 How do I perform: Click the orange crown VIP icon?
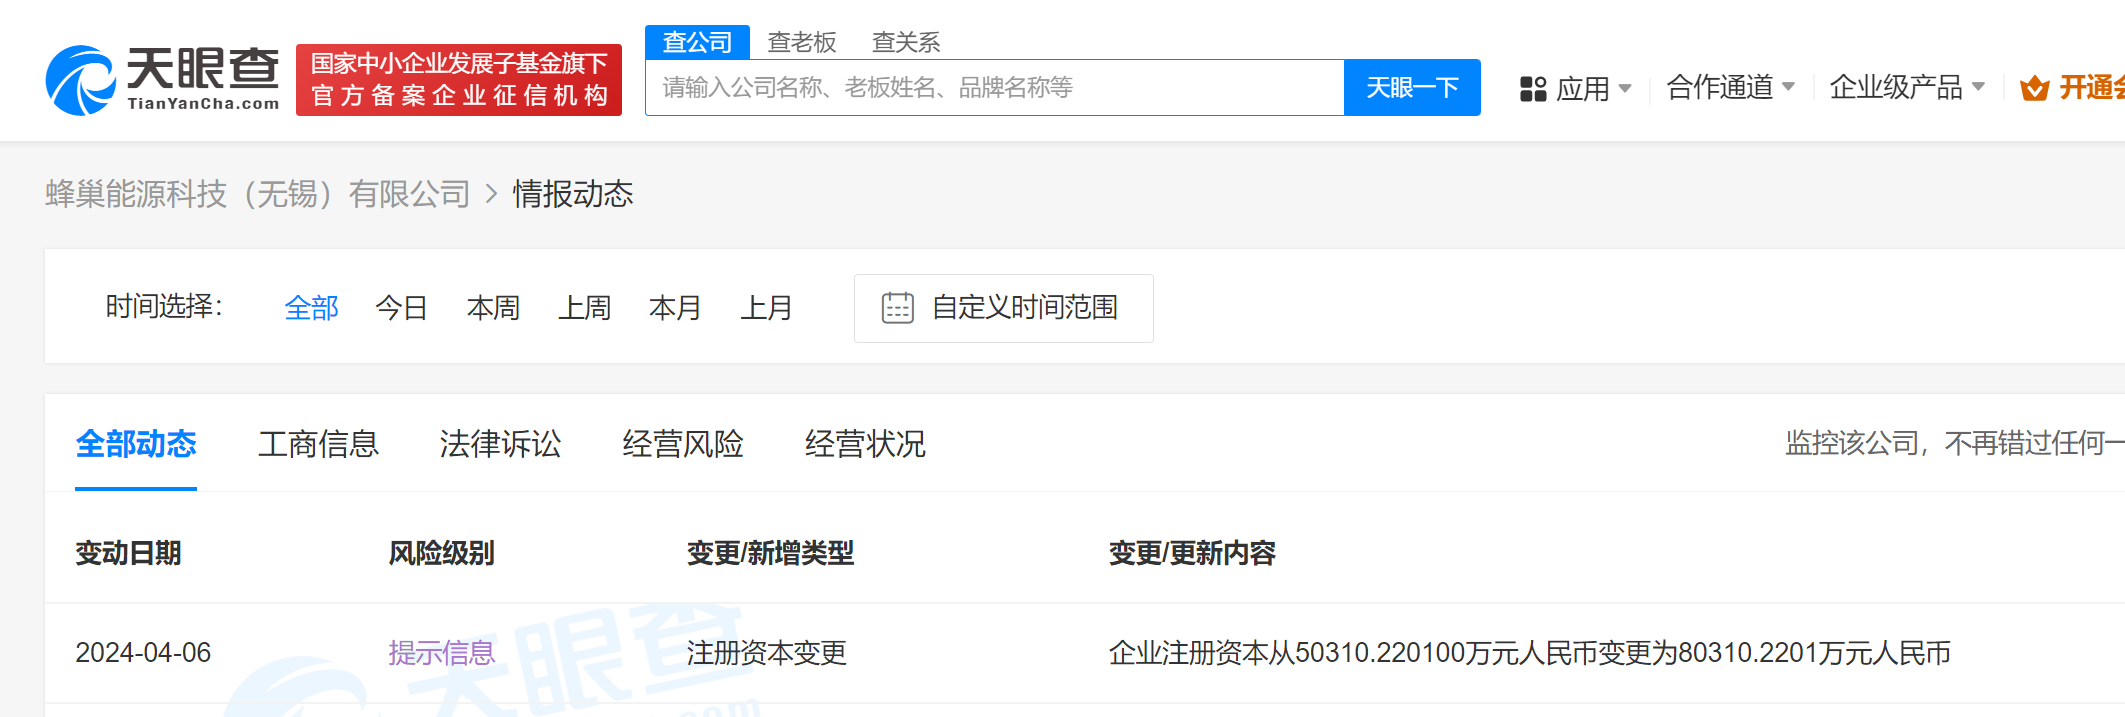[2034, 89]
